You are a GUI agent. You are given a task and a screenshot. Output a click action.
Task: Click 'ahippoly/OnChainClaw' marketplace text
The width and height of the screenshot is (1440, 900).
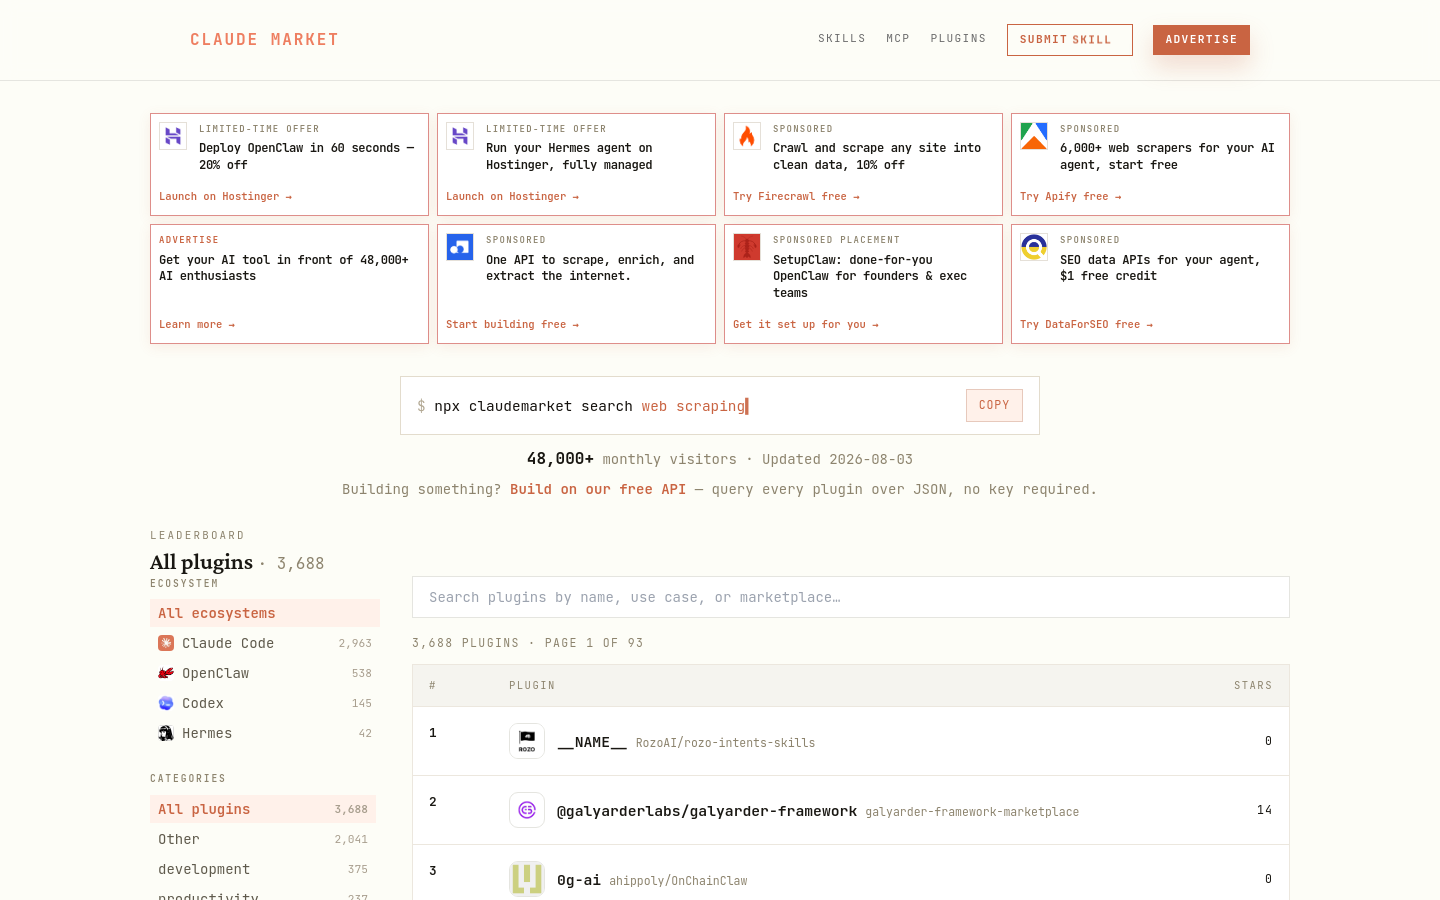(x=678, y=881)
